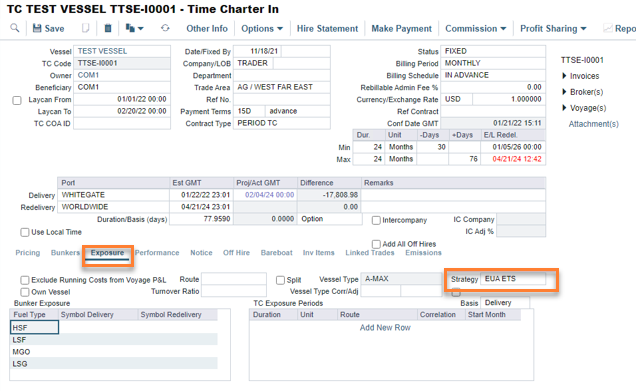
Task: Click the Ref No. input field
Action: click(282, 99)
